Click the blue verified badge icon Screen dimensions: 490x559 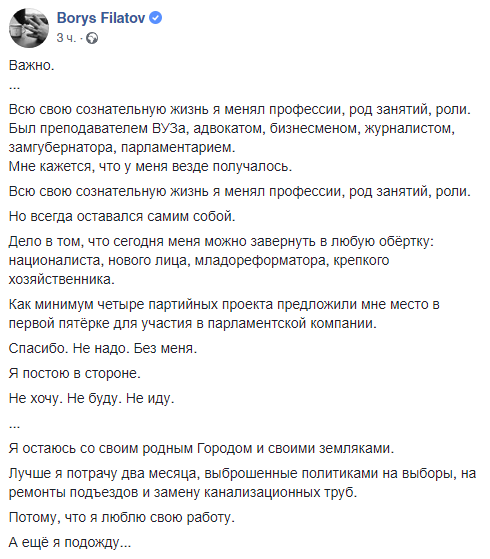[x=155, y=17]
